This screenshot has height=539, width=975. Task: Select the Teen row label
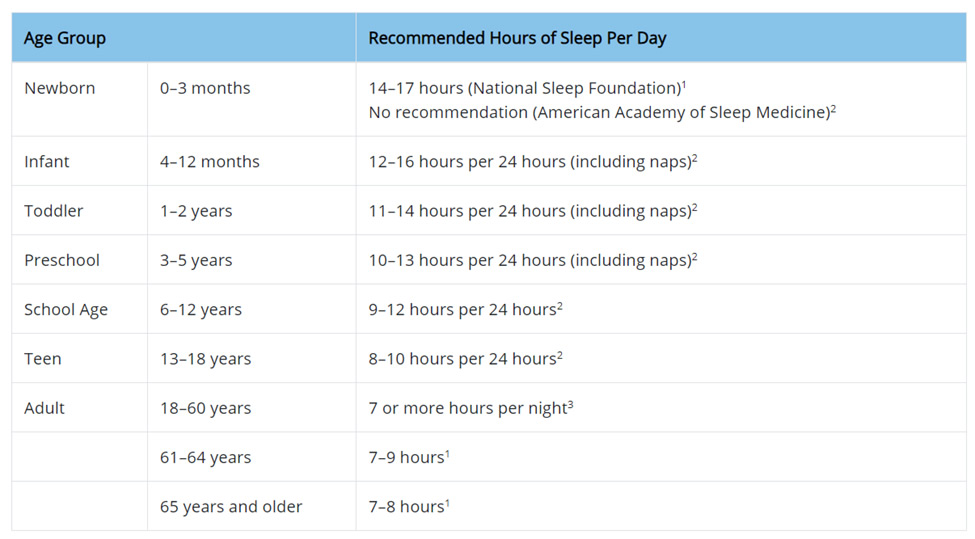click(43, 359)
